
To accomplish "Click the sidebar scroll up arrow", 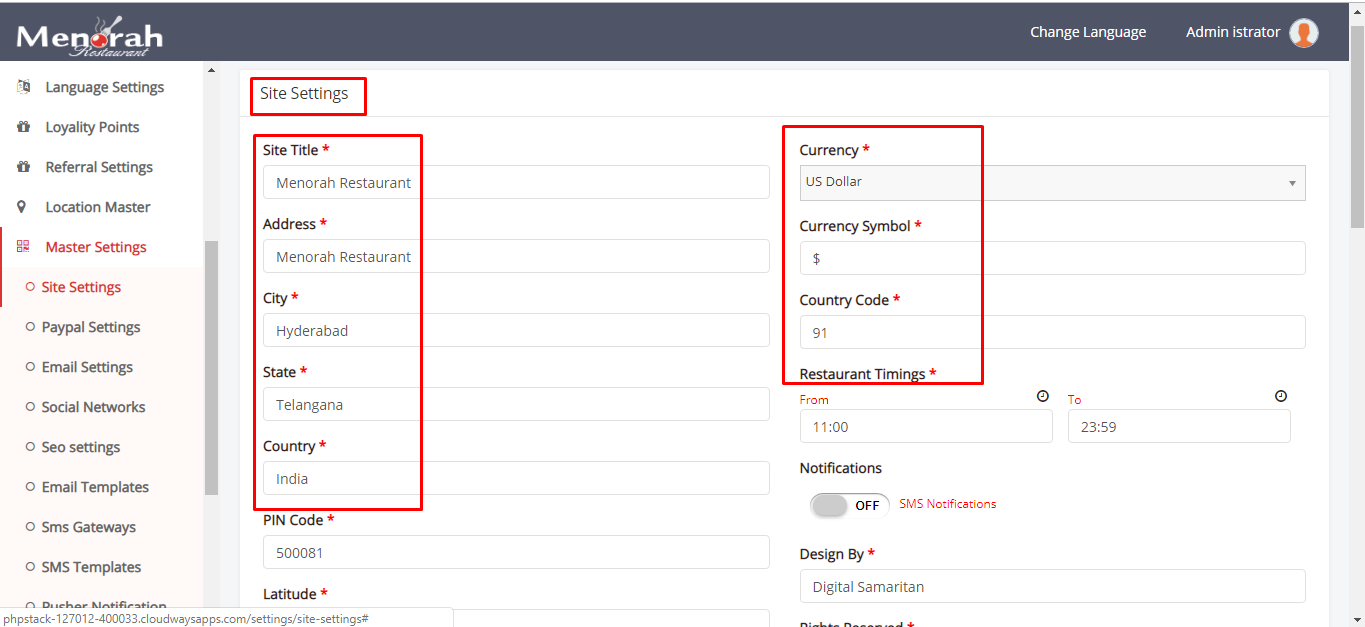I will coord(211,70).
